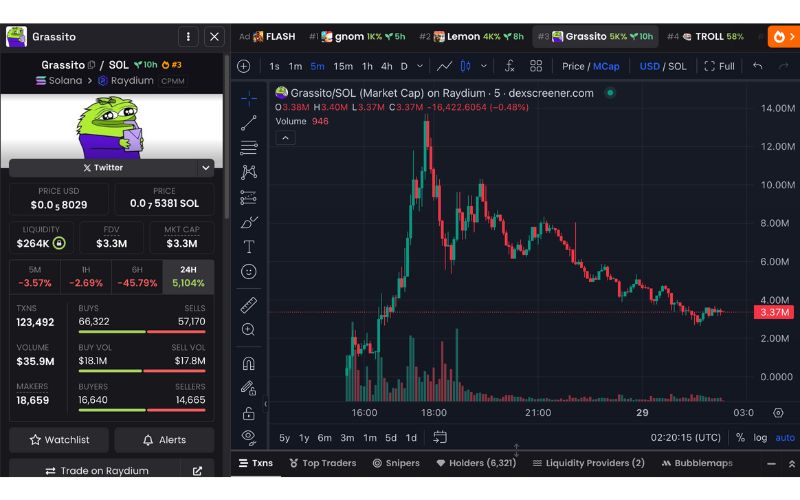Click the add symbol compare plus icon

pyautogui.click(x=244, y=66)
